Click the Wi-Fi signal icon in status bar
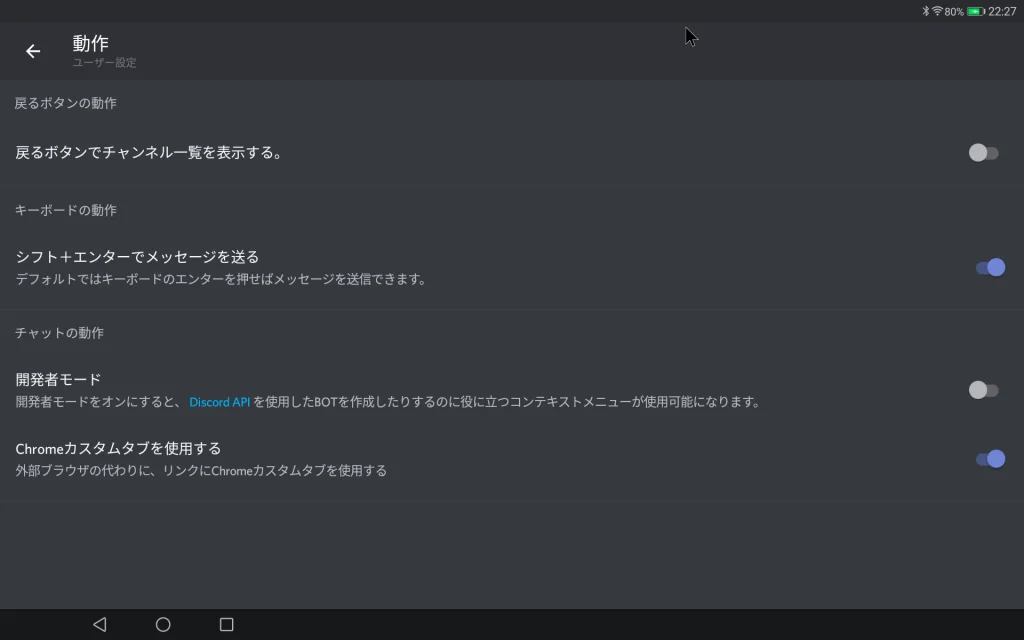Image resolution: width=1024 pixels, height=640 pixels. [937, 11]
